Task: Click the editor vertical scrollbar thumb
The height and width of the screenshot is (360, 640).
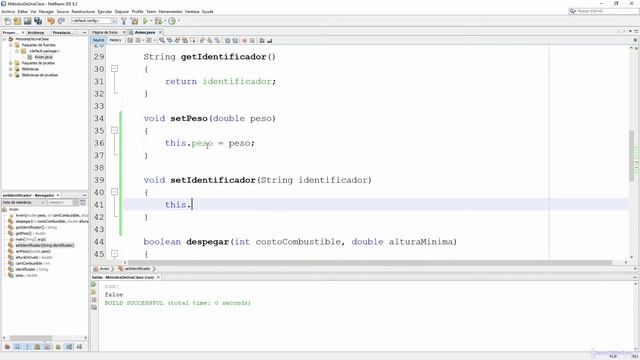Action: [x=631, y=155]
